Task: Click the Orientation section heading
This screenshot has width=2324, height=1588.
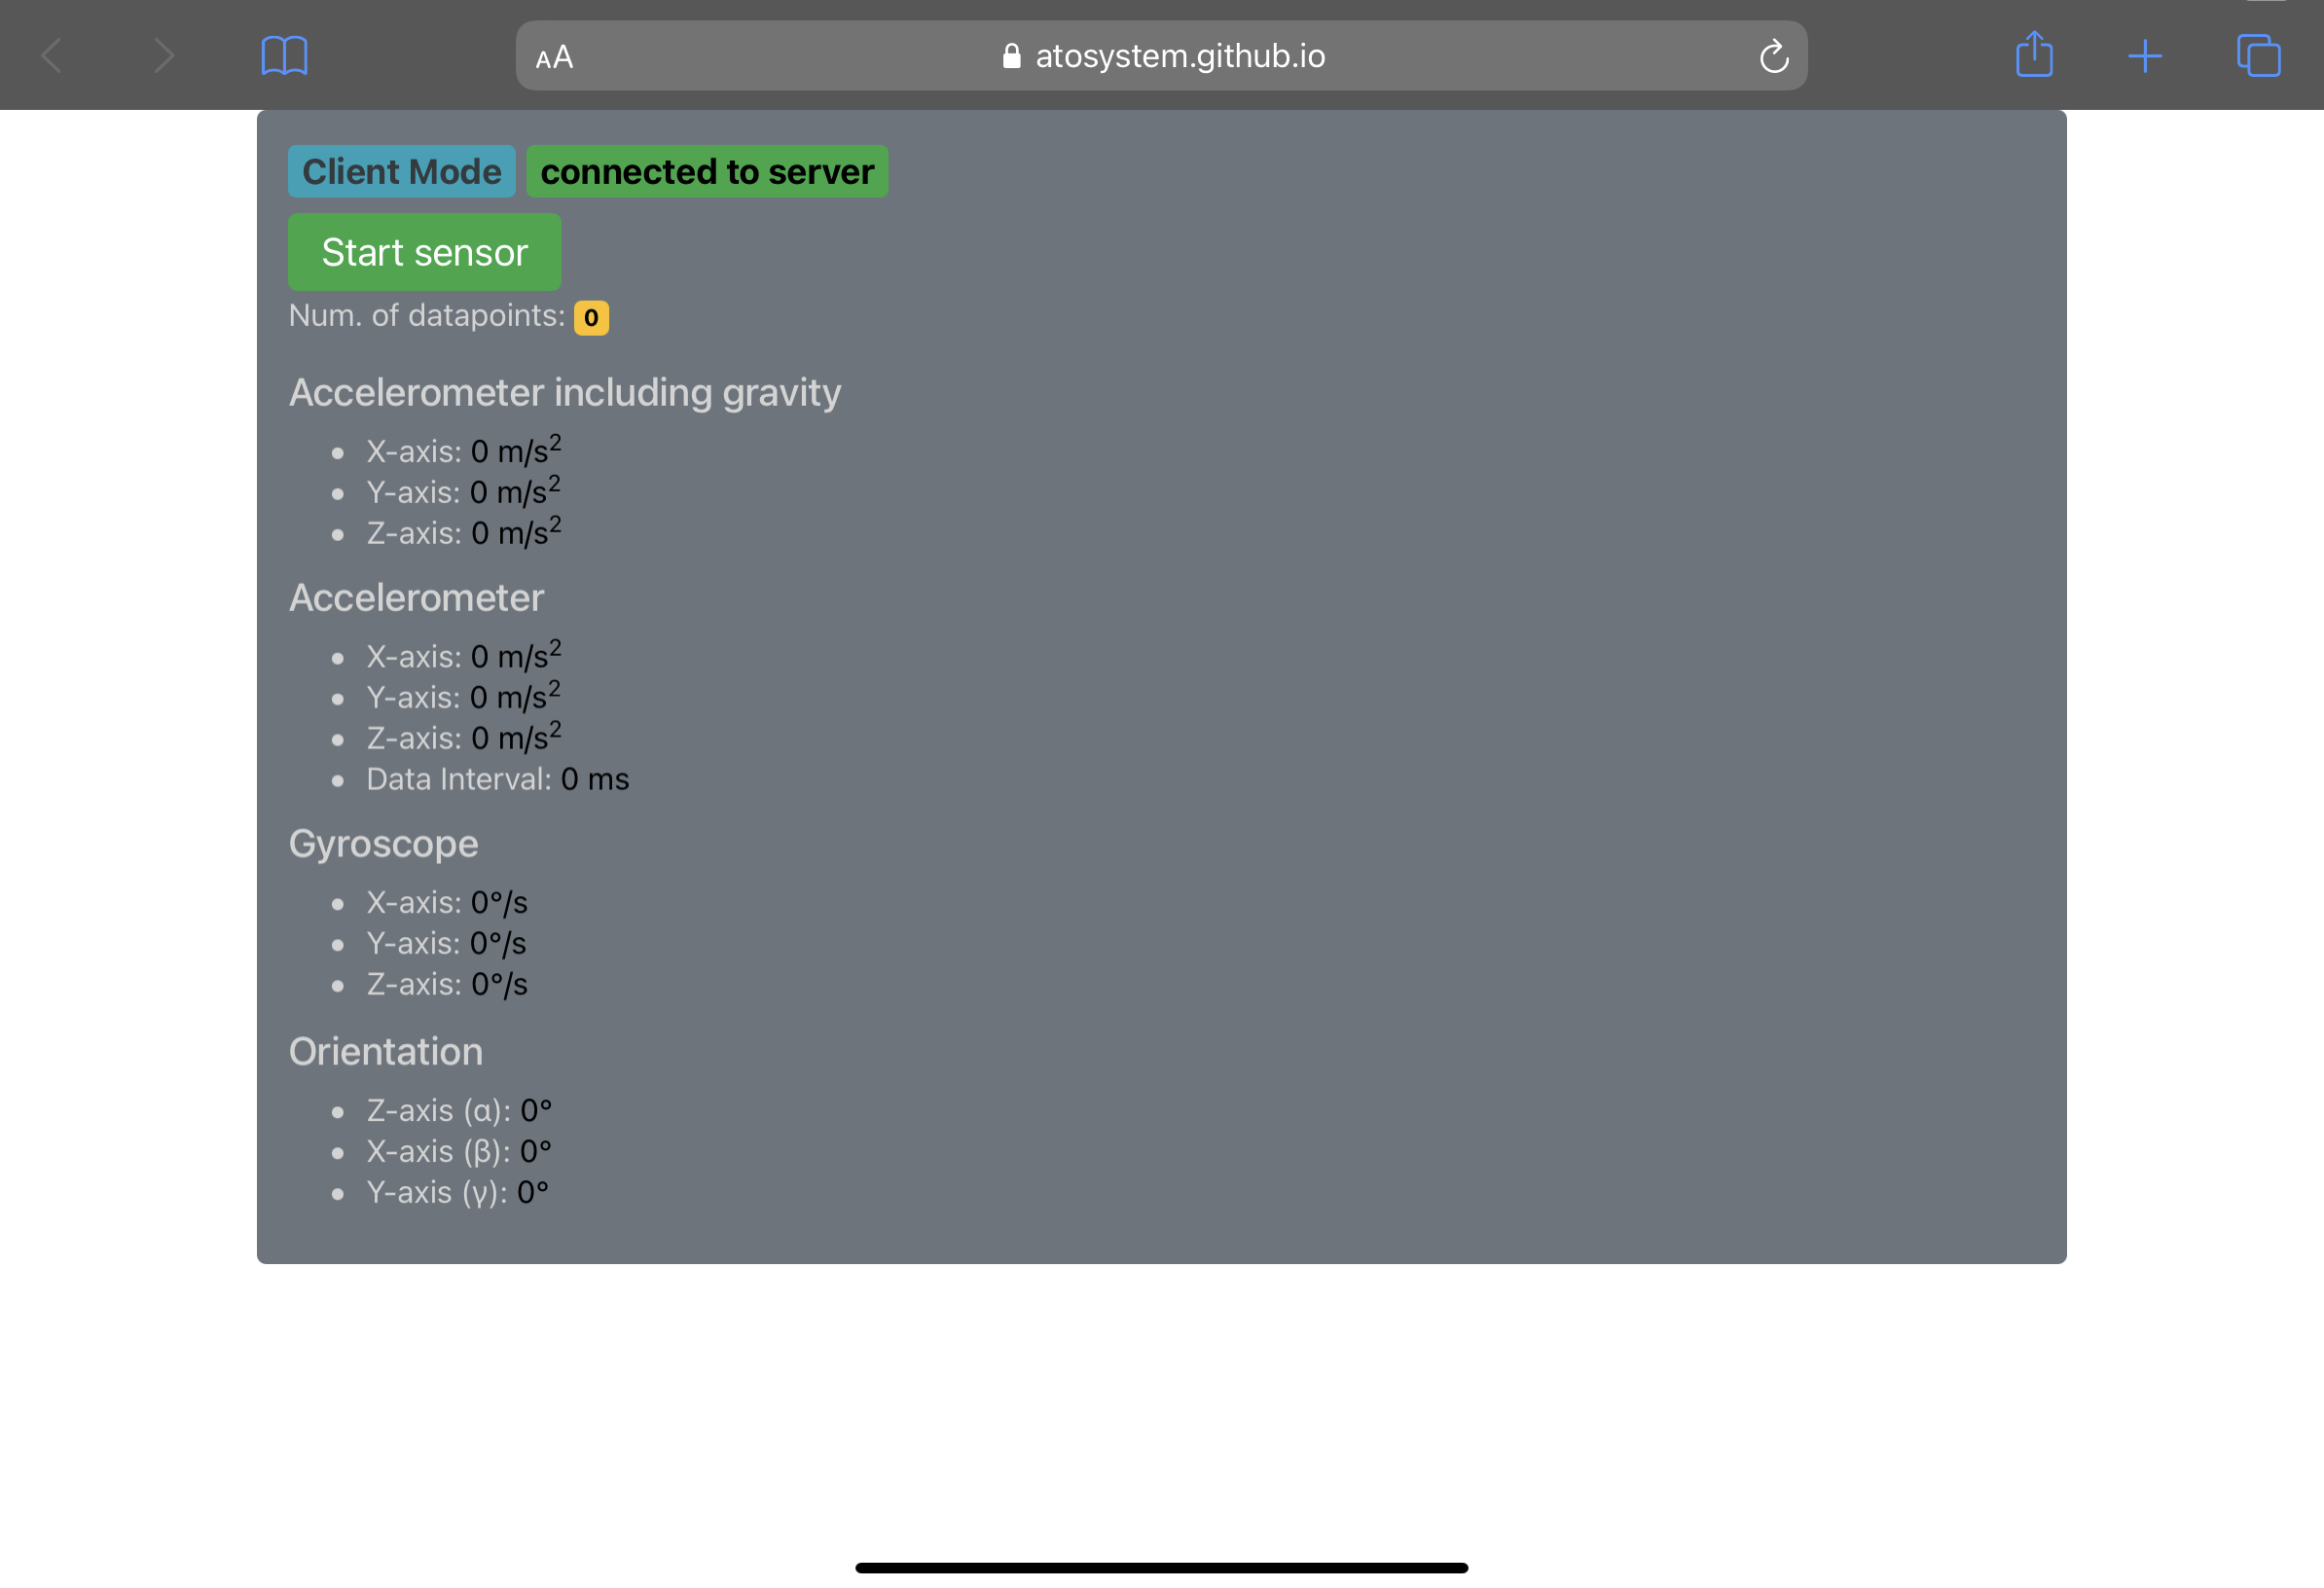Action: (385, 1052)
